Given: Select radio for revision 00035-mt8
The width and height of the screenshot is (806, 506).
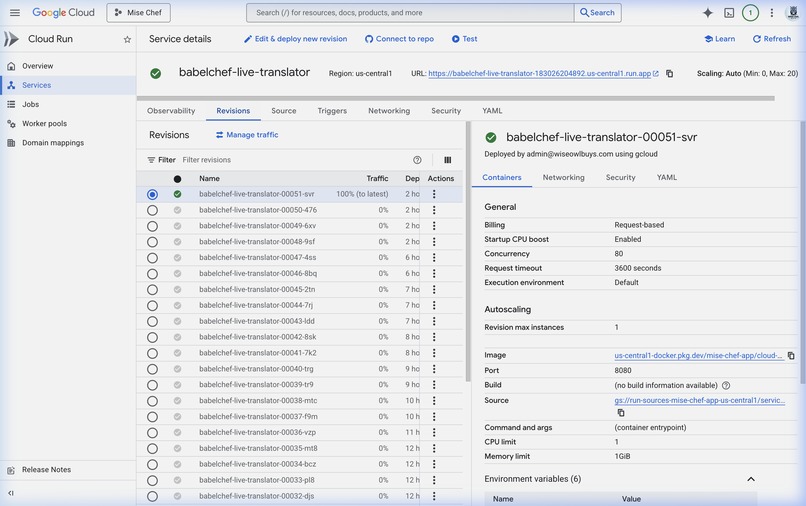Looking at the screenshot, I should coord(152,449).
